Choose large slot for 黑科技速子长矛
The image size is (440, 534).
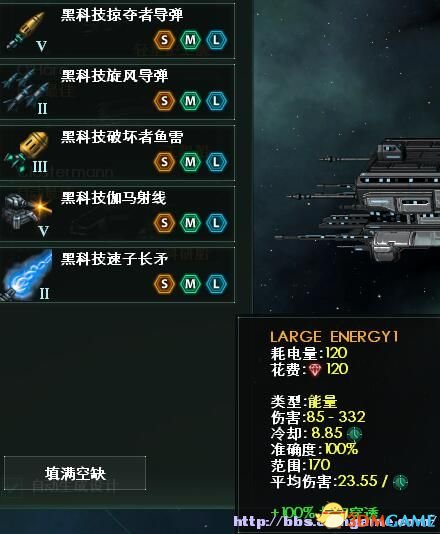point(216,284)
